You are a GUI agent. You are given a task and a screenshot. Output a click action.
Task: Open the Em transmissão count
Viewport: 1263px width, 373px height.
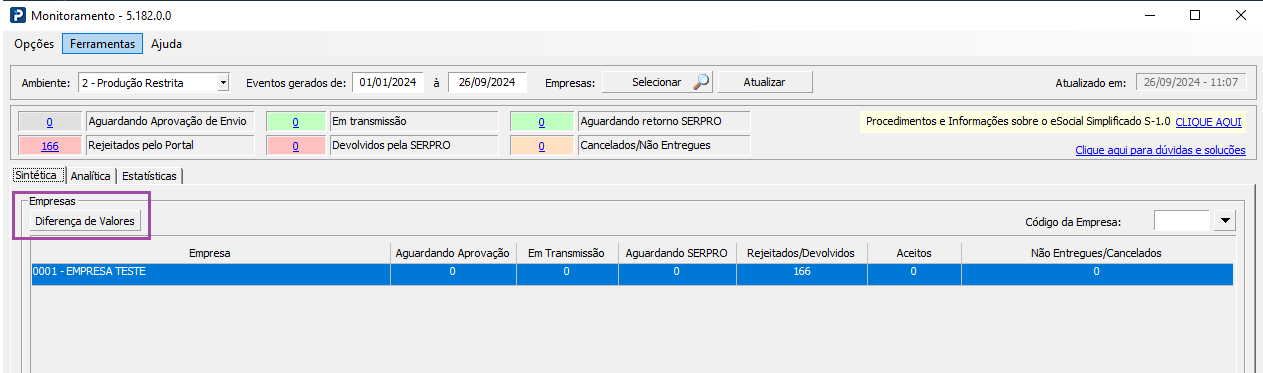pos(296,122)
